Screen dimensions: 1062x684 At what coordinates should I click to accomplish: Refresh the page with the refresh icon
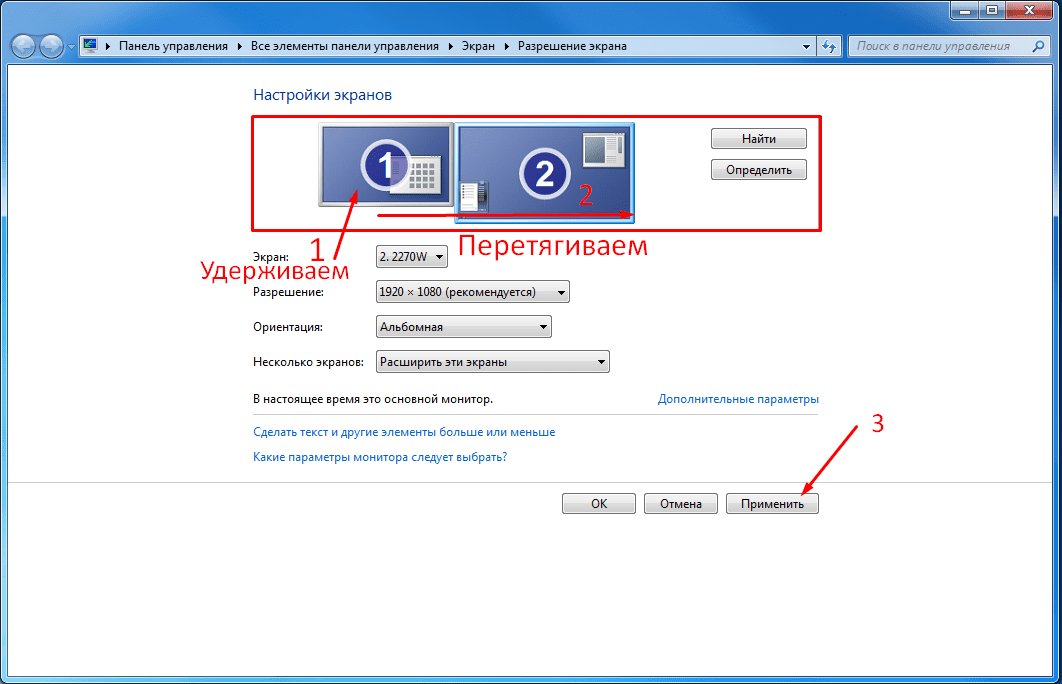(829, 46)
